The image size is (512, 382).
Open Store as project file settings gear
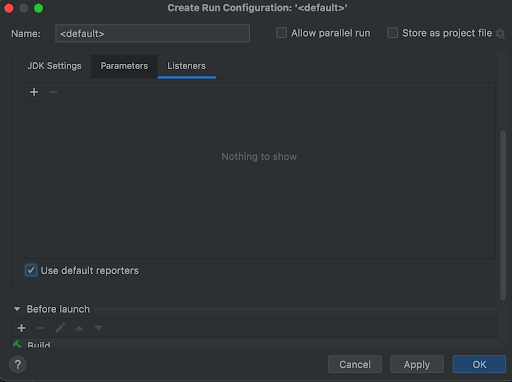500,33
